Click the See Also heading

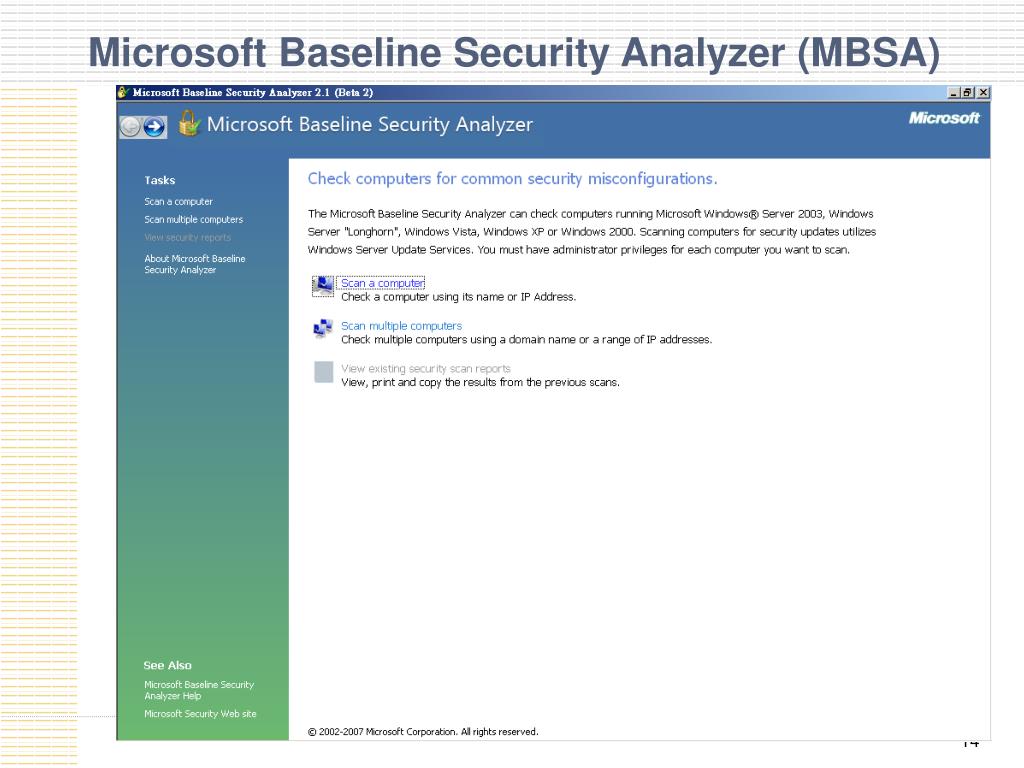[x=167, y=665]
